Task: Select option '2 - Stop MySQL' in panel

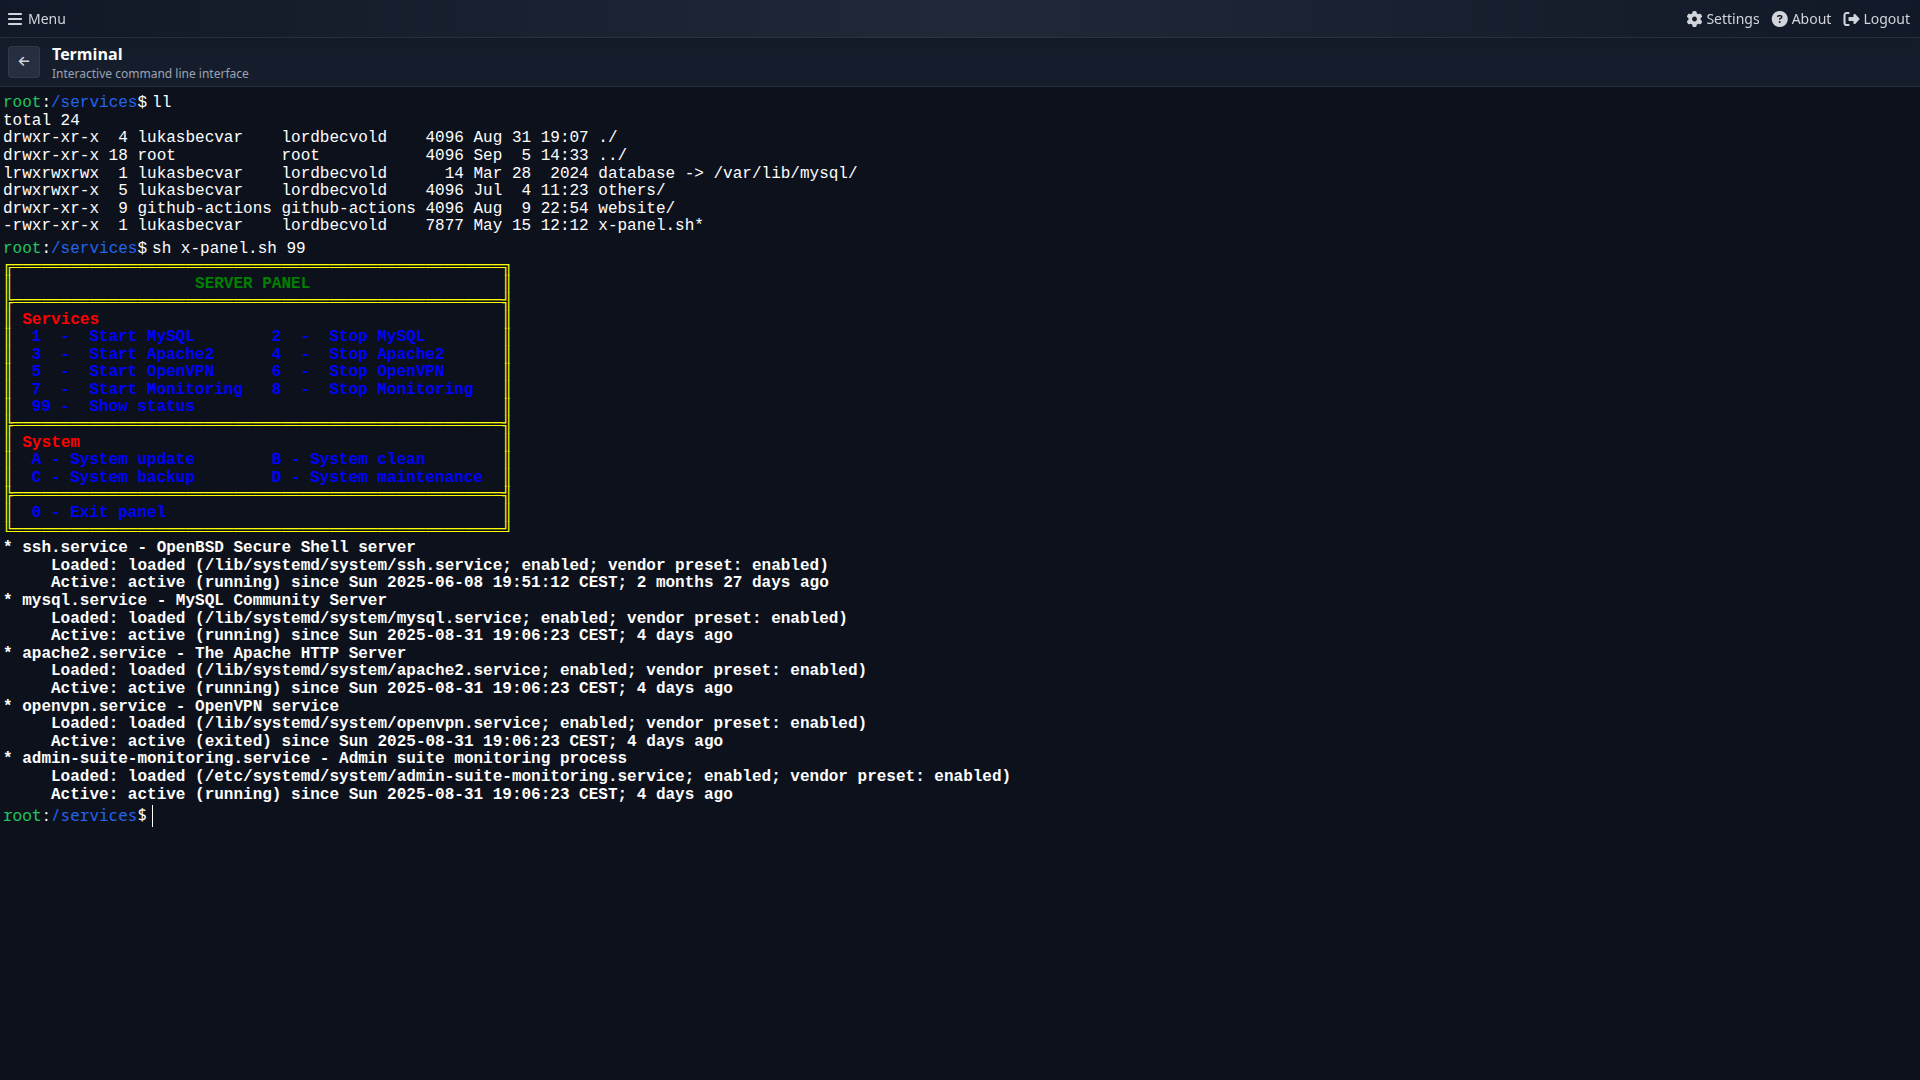Action: point(348,336)
